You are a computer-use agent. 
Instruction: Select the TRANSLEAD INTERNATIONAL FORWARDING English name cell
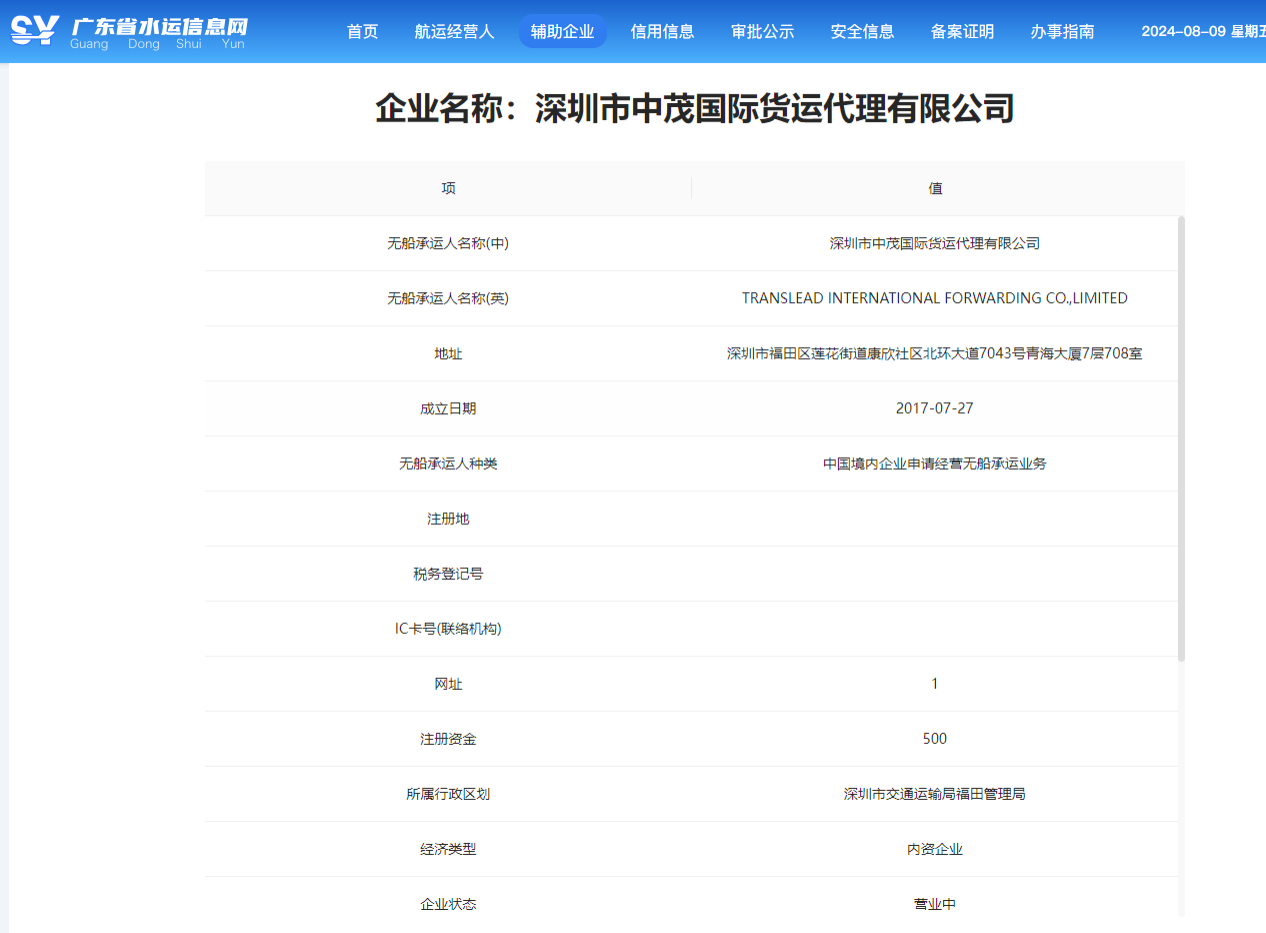pyautogui.click(x=934, y=298)
